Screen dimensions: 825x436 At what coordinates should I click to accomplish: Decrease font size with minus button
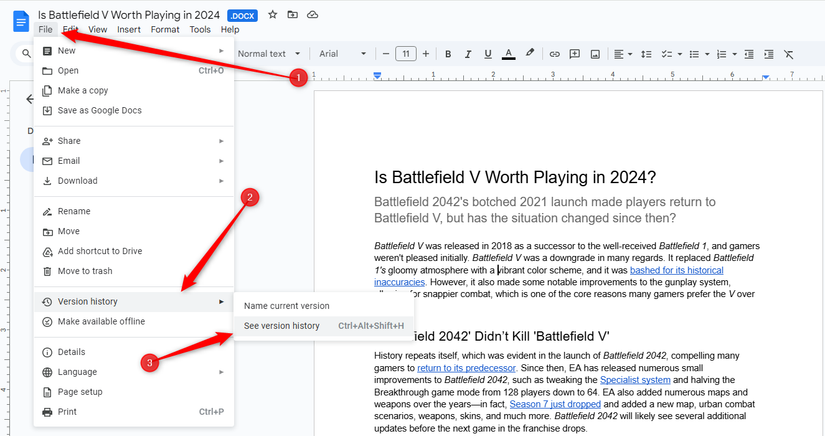click(386, 54)
